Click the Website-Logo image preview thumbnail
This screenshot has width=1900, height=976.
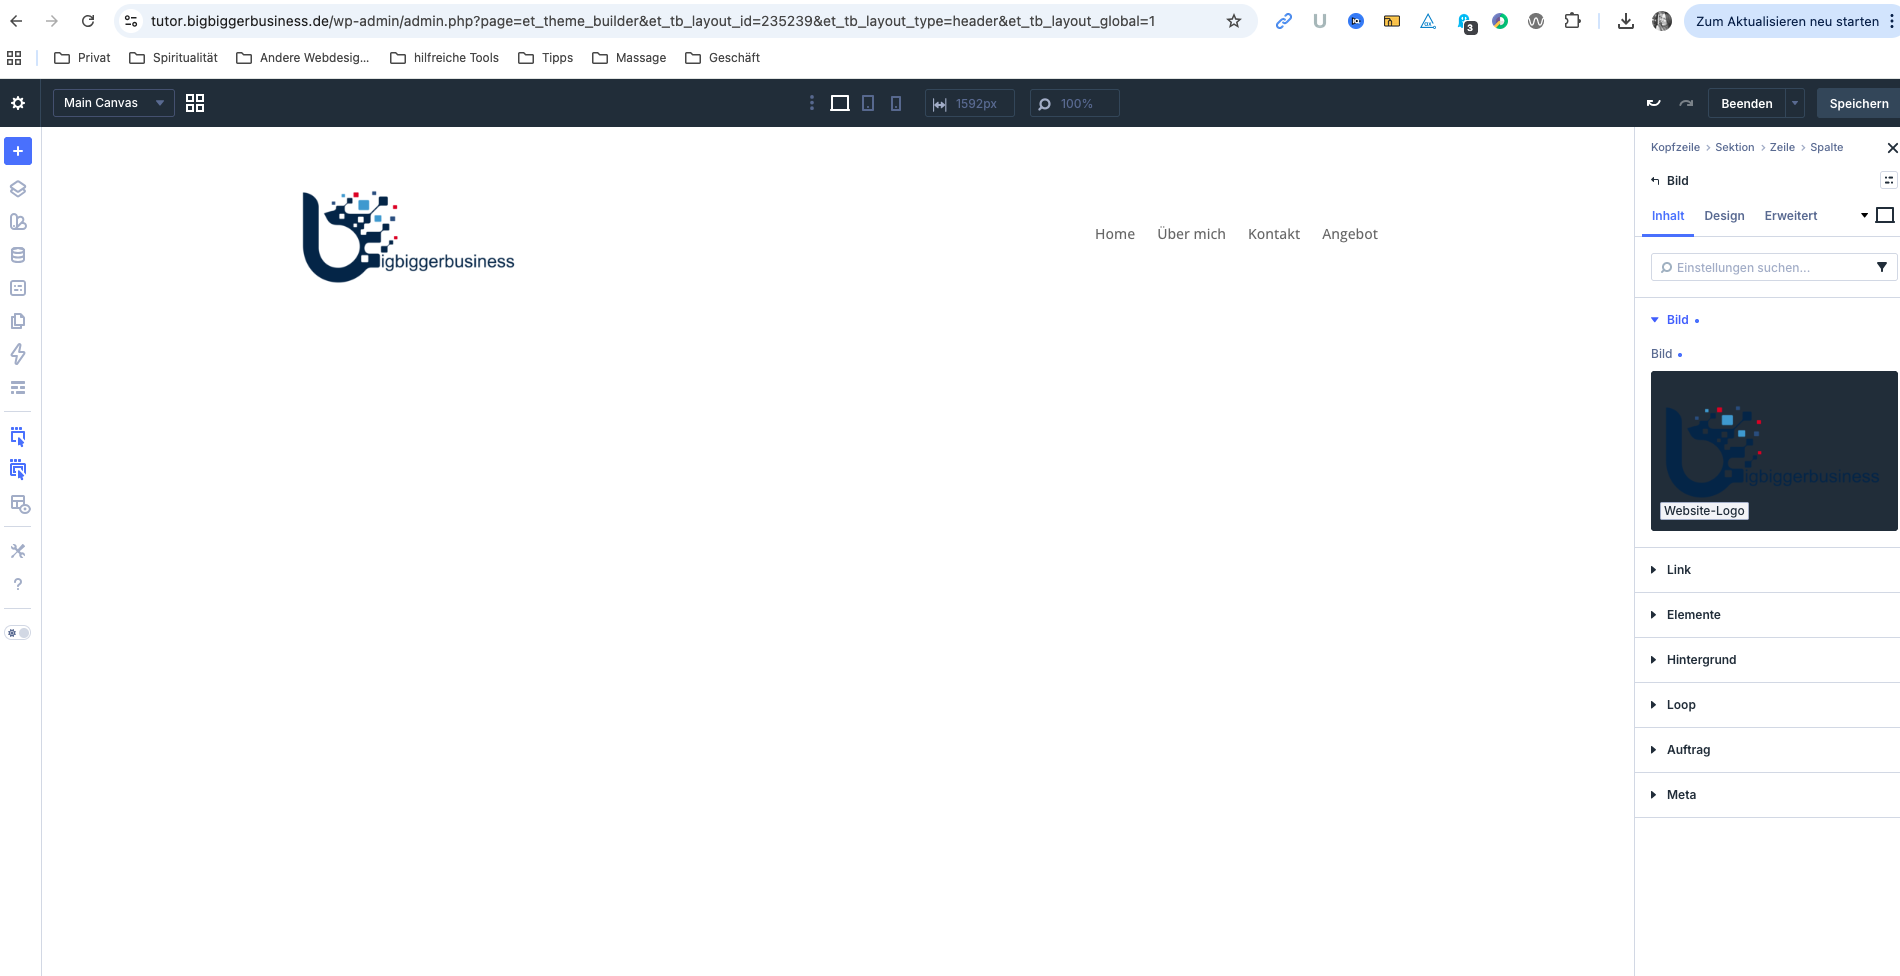pyautogui.click(x=1774, y=451)
